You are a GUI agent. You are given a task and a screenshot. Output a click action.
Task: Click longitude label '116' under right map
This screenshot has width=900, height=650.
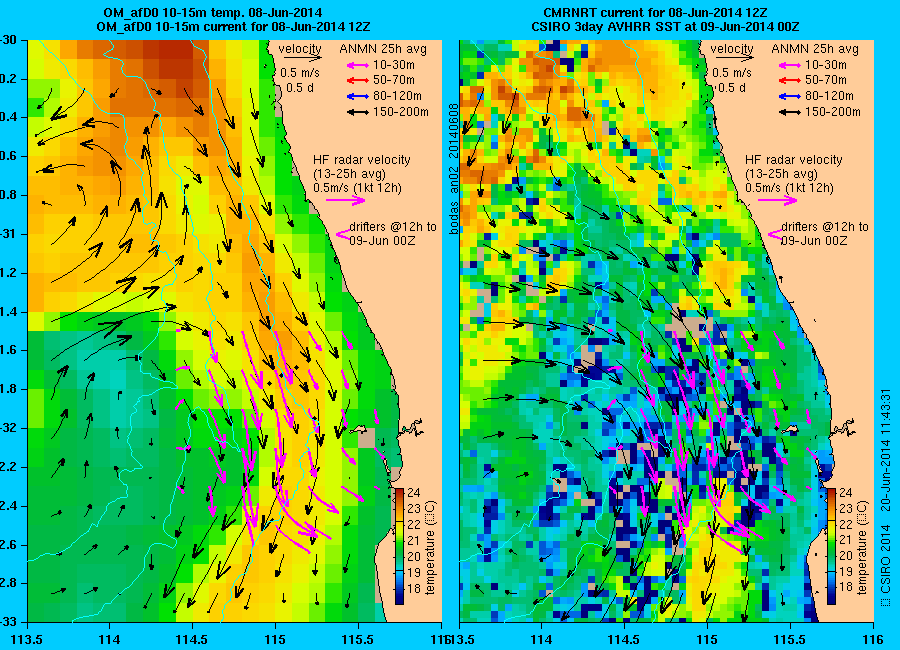(872, 639)
